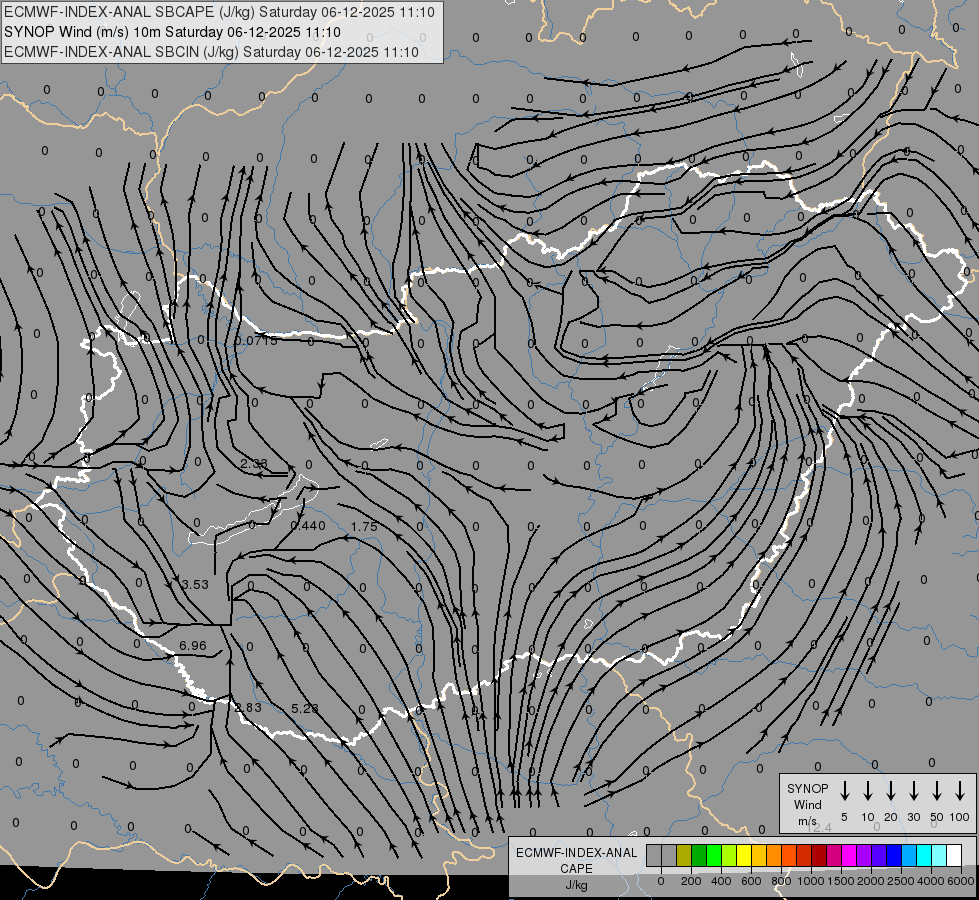Click the wind arrow above the 100 m/s label
The image size is (979, 900).
(960, 791)
